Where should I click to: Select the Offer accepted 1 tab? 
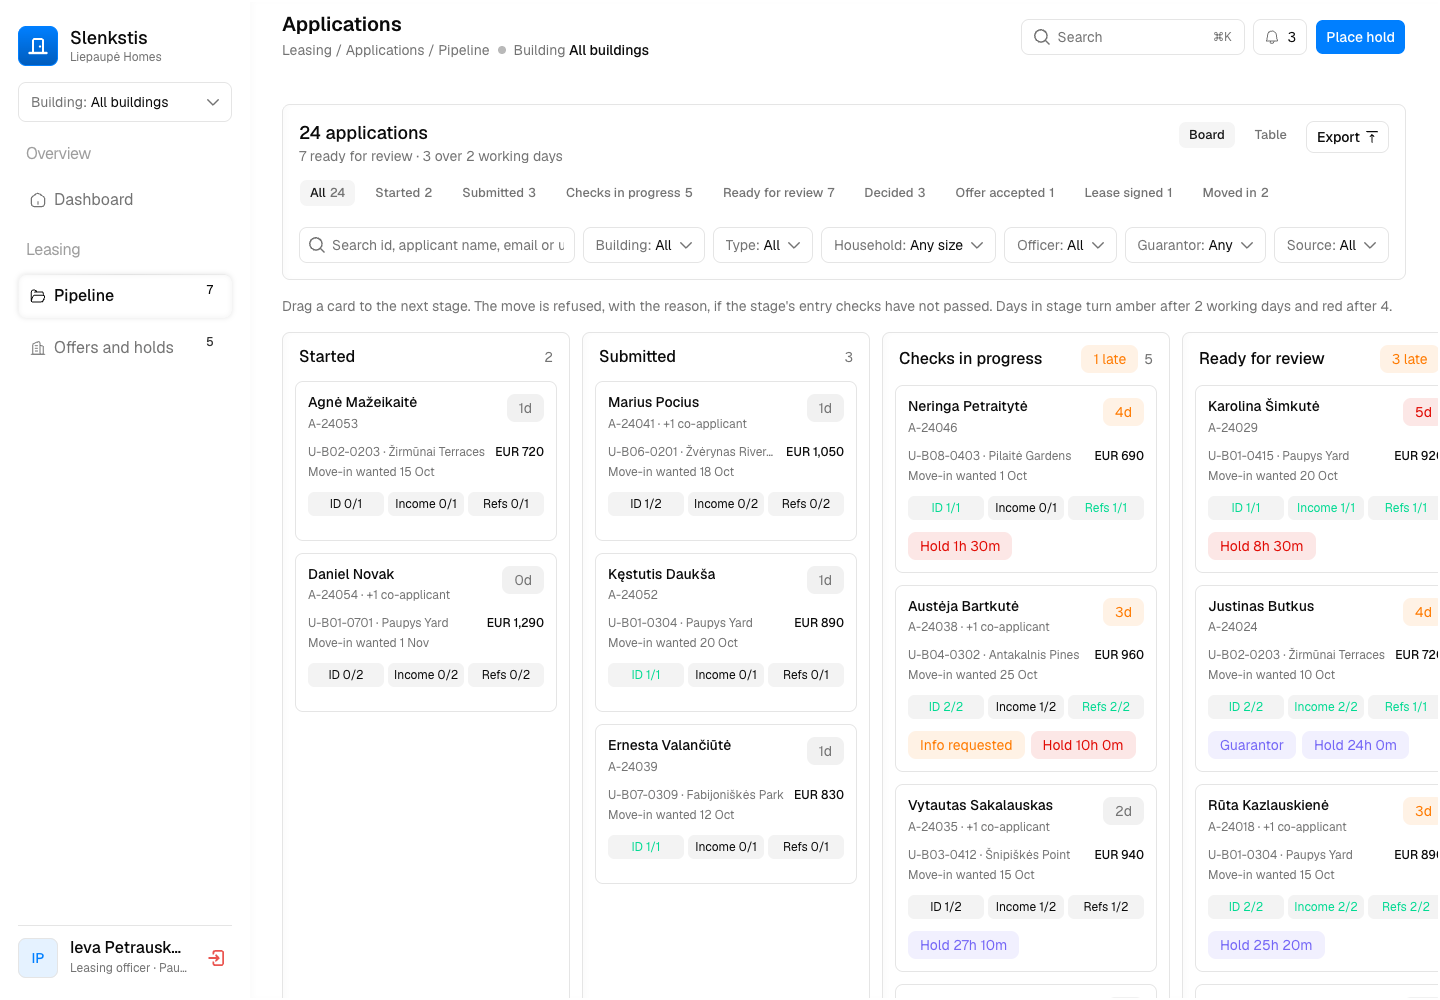(1005, 193)
